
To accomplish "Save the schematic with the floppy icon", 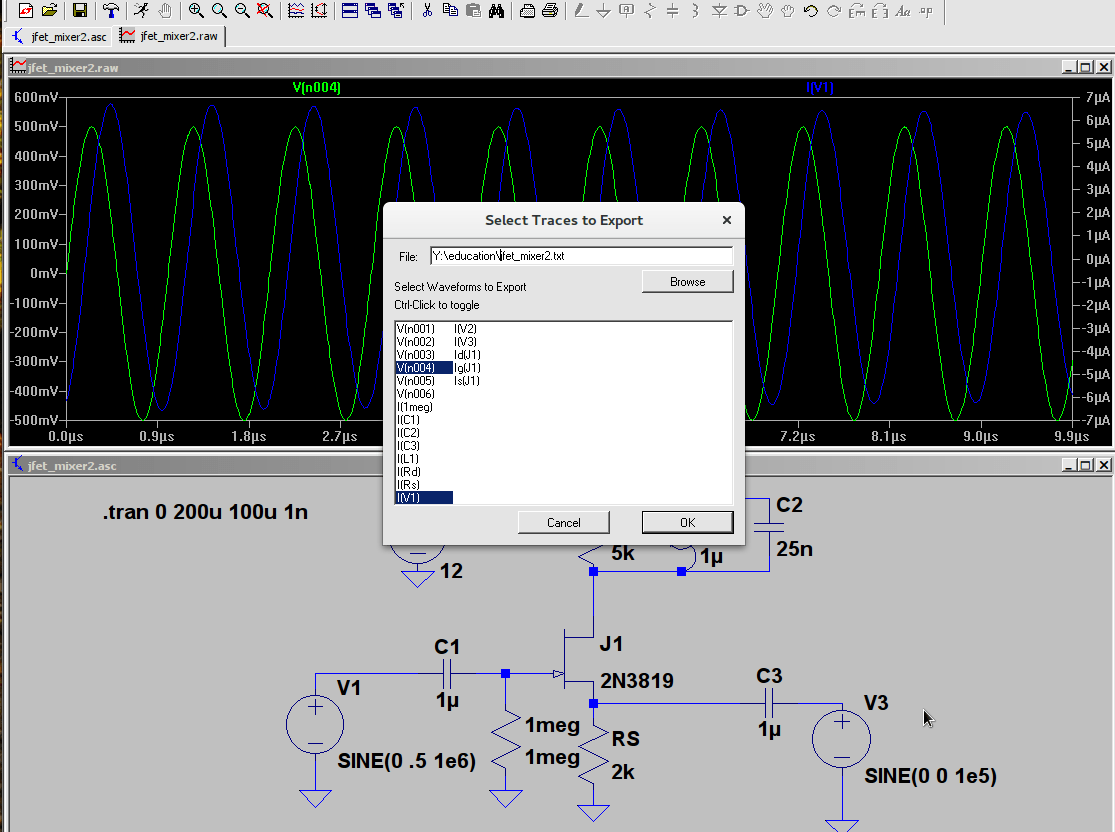I will (x=80, y=13).
